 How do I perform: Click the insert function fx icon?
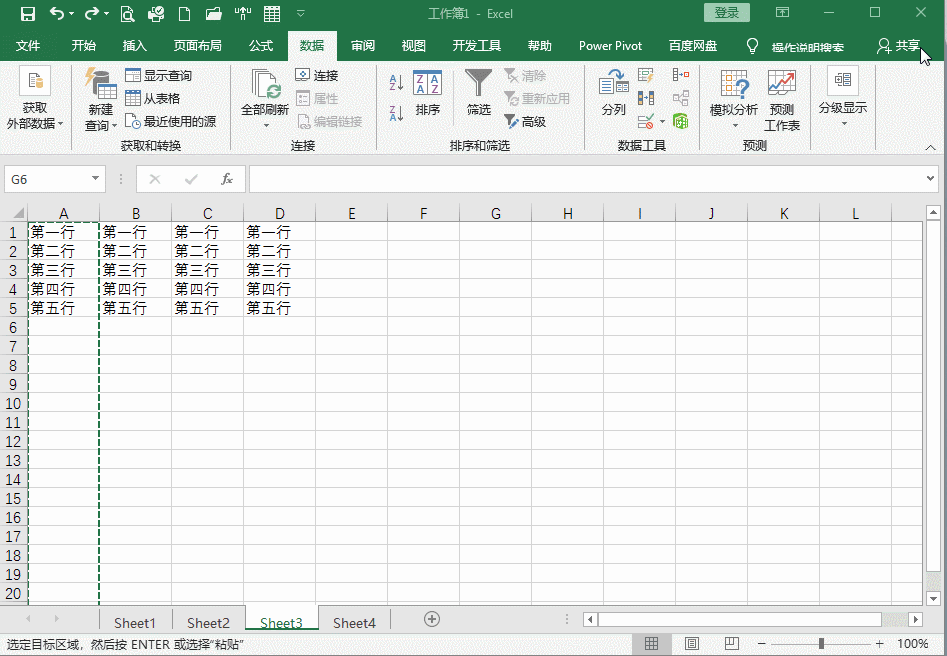[227, 179]
